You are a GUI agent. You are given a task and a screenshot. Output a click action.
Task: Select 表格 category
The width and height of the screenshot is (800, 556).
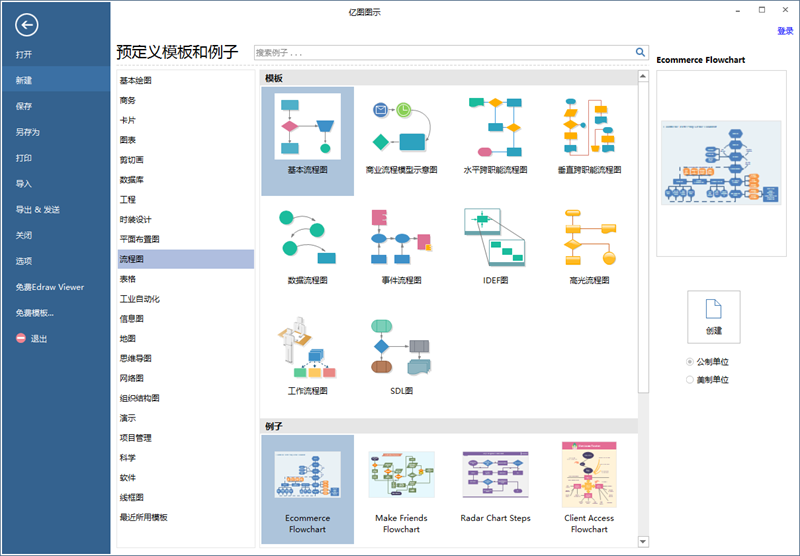point(128,279)
